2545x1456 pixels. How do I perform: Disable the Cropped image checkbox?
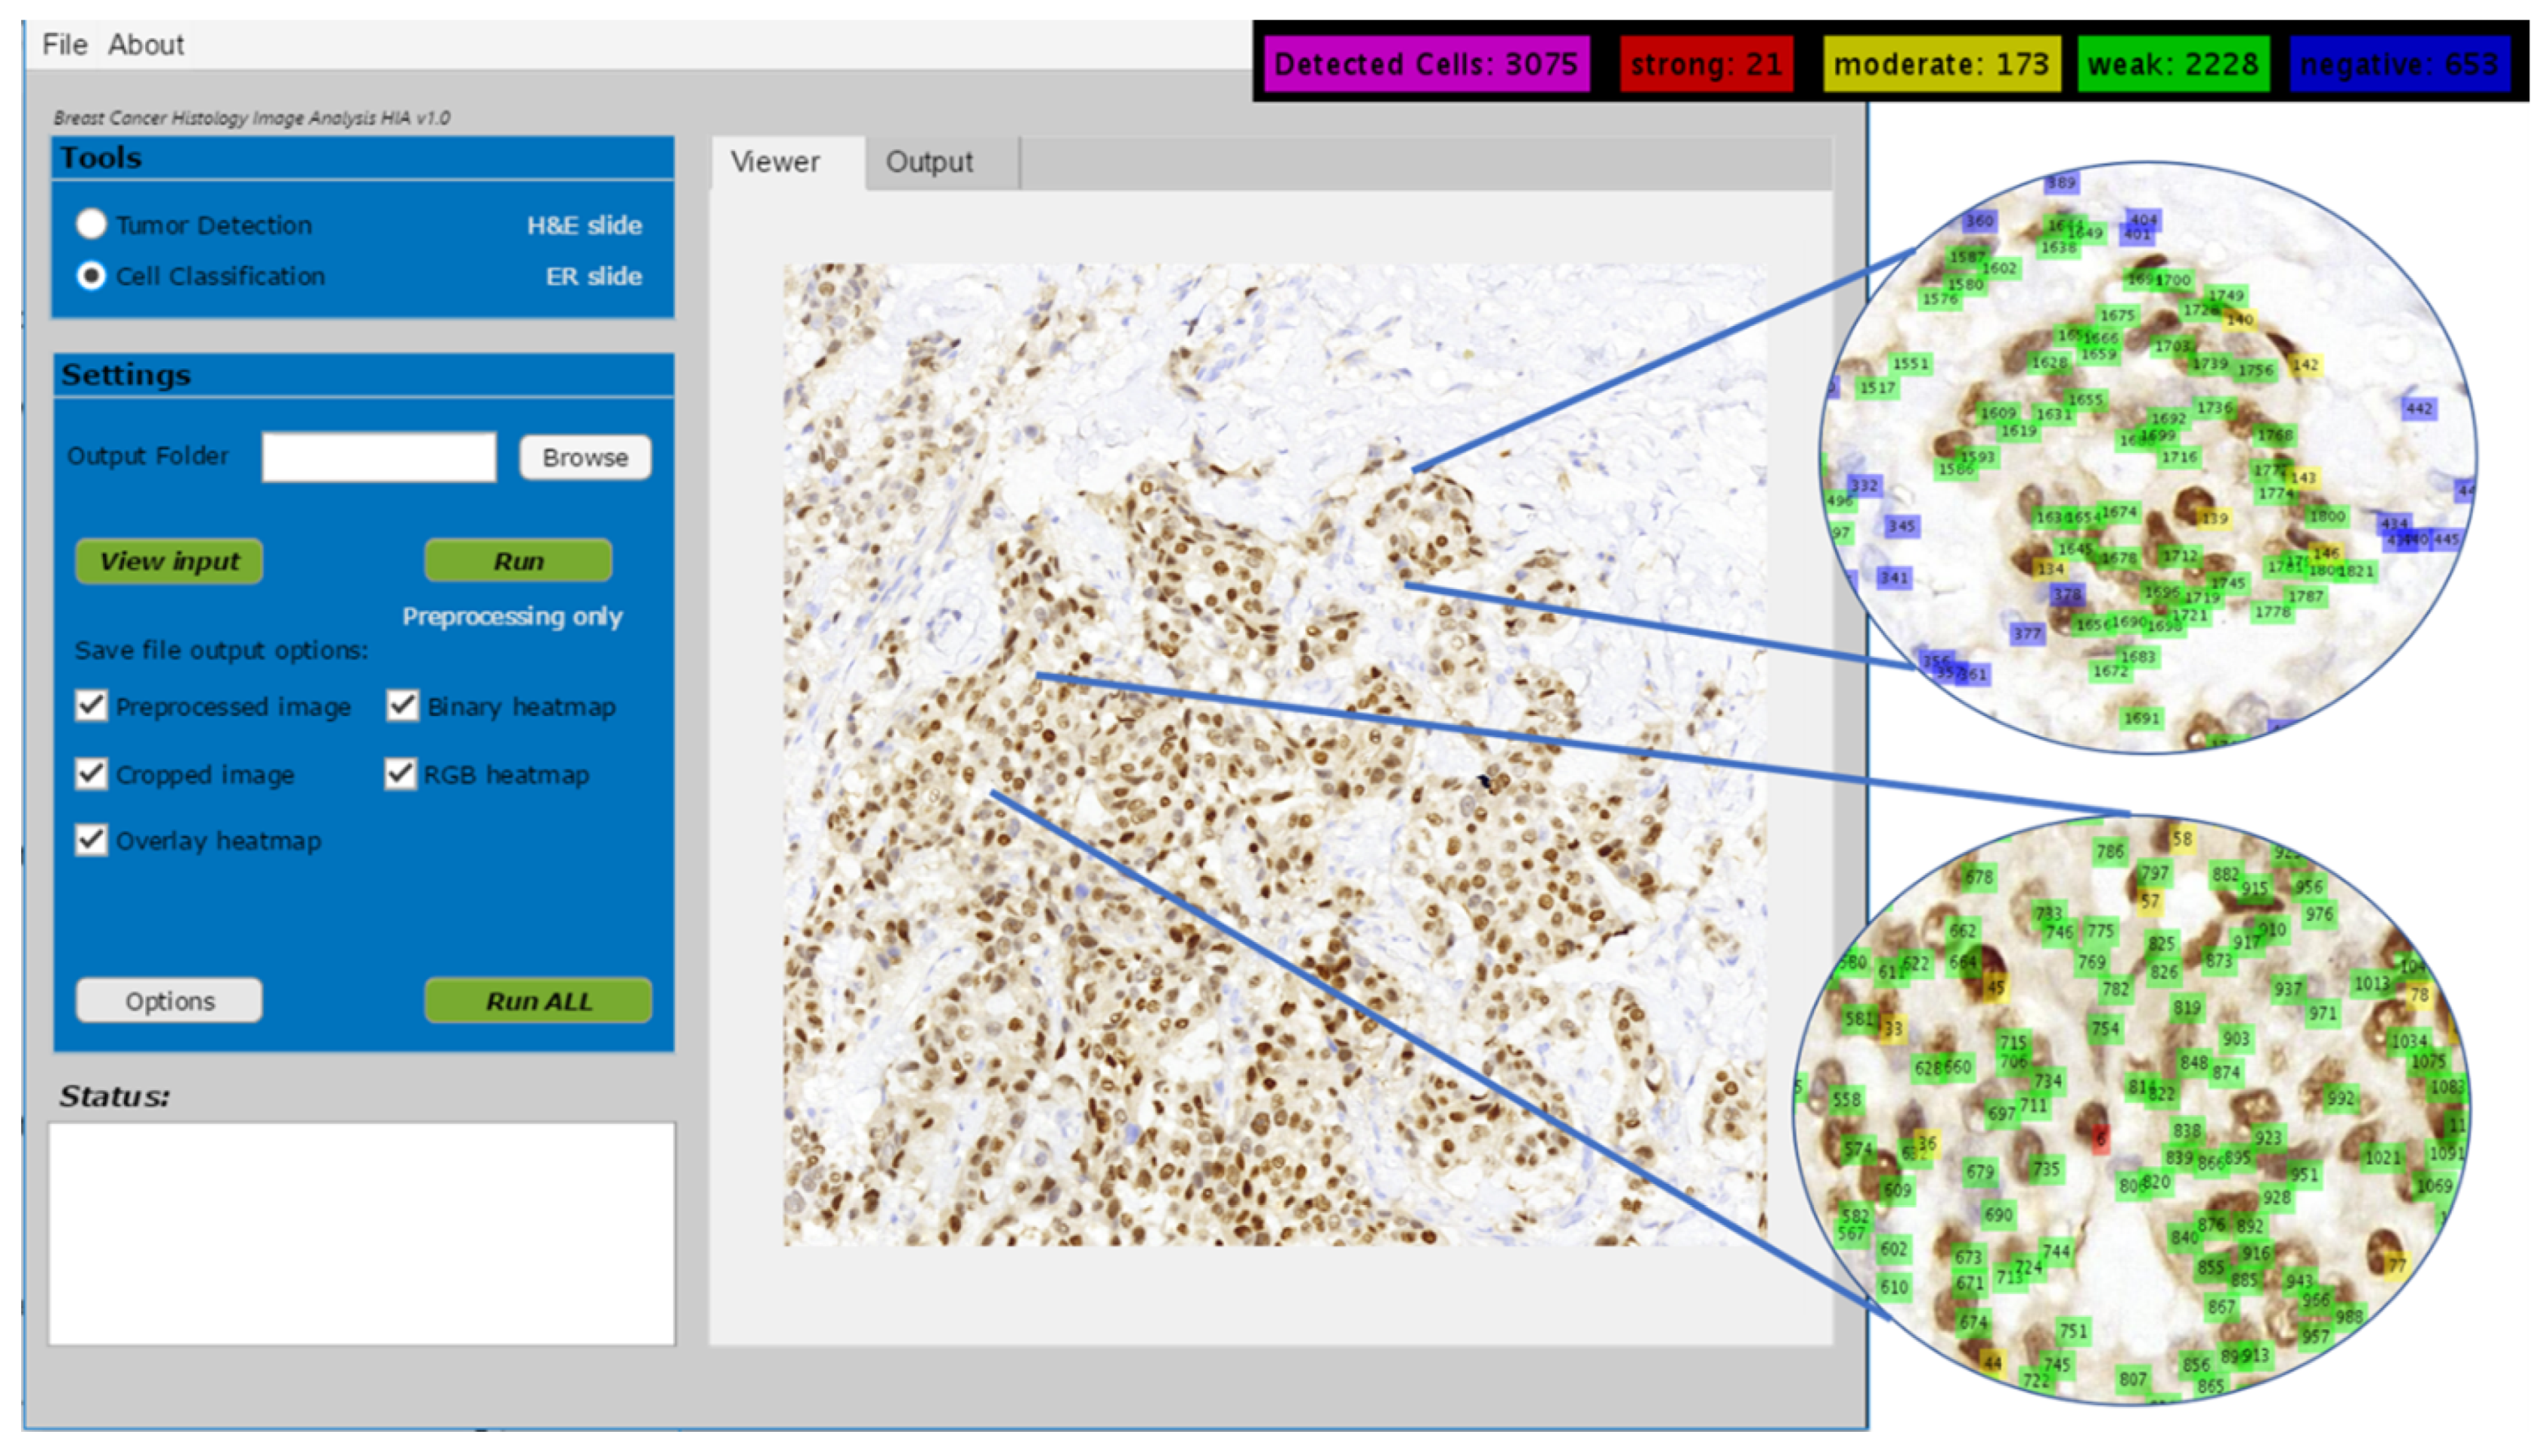point(91,774)
